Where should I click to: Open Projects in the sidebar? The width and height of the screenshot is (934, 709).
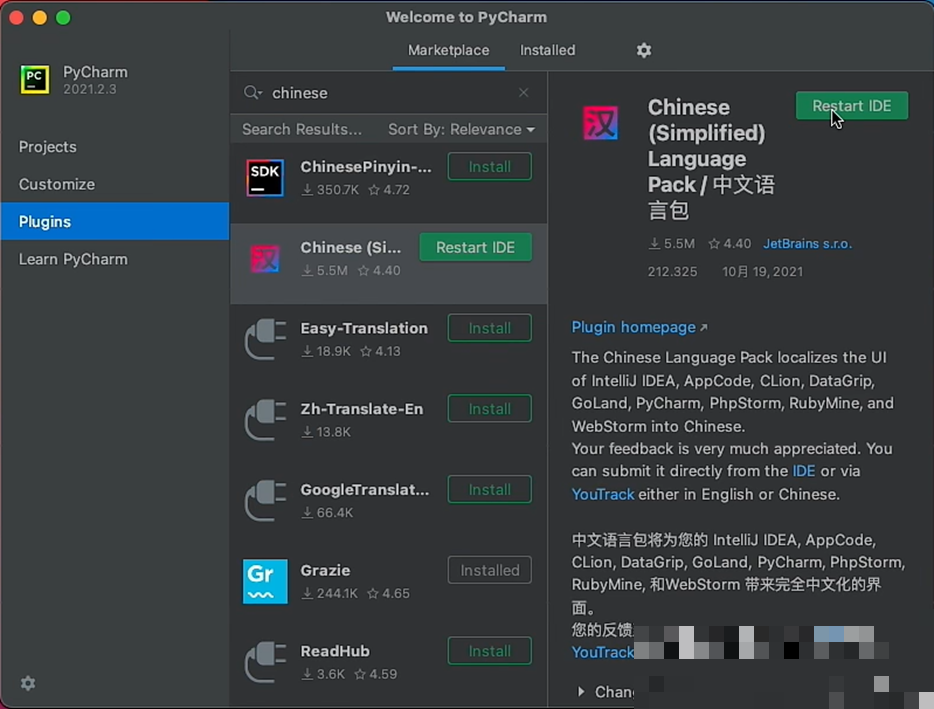114,147
